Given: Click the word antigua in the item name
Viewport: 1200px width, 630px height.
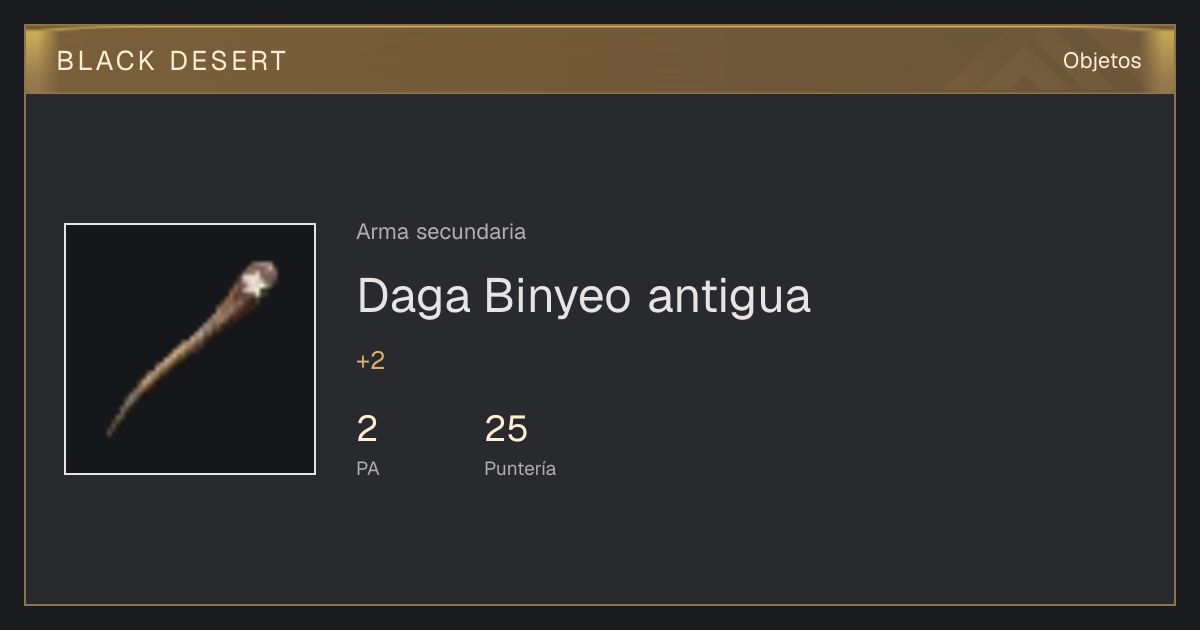Looking at the screenshot, I should tap(729, 295).
